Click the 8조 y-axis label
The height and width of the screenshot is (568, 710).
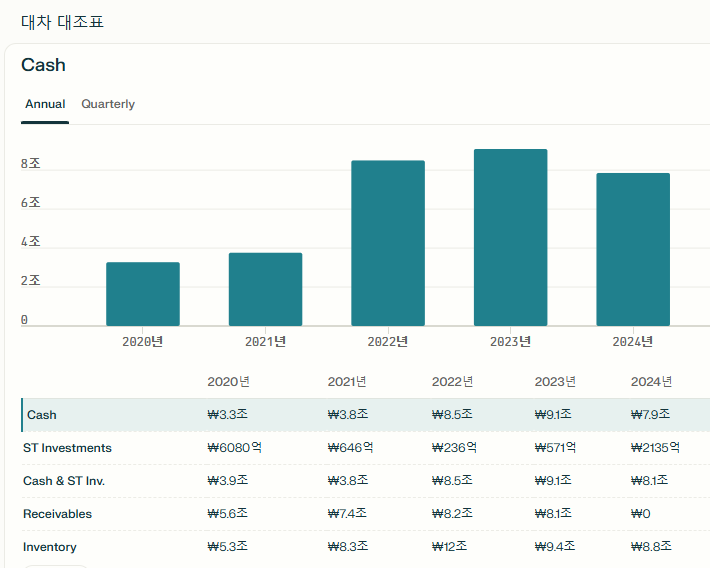click(x=30, y=164)
